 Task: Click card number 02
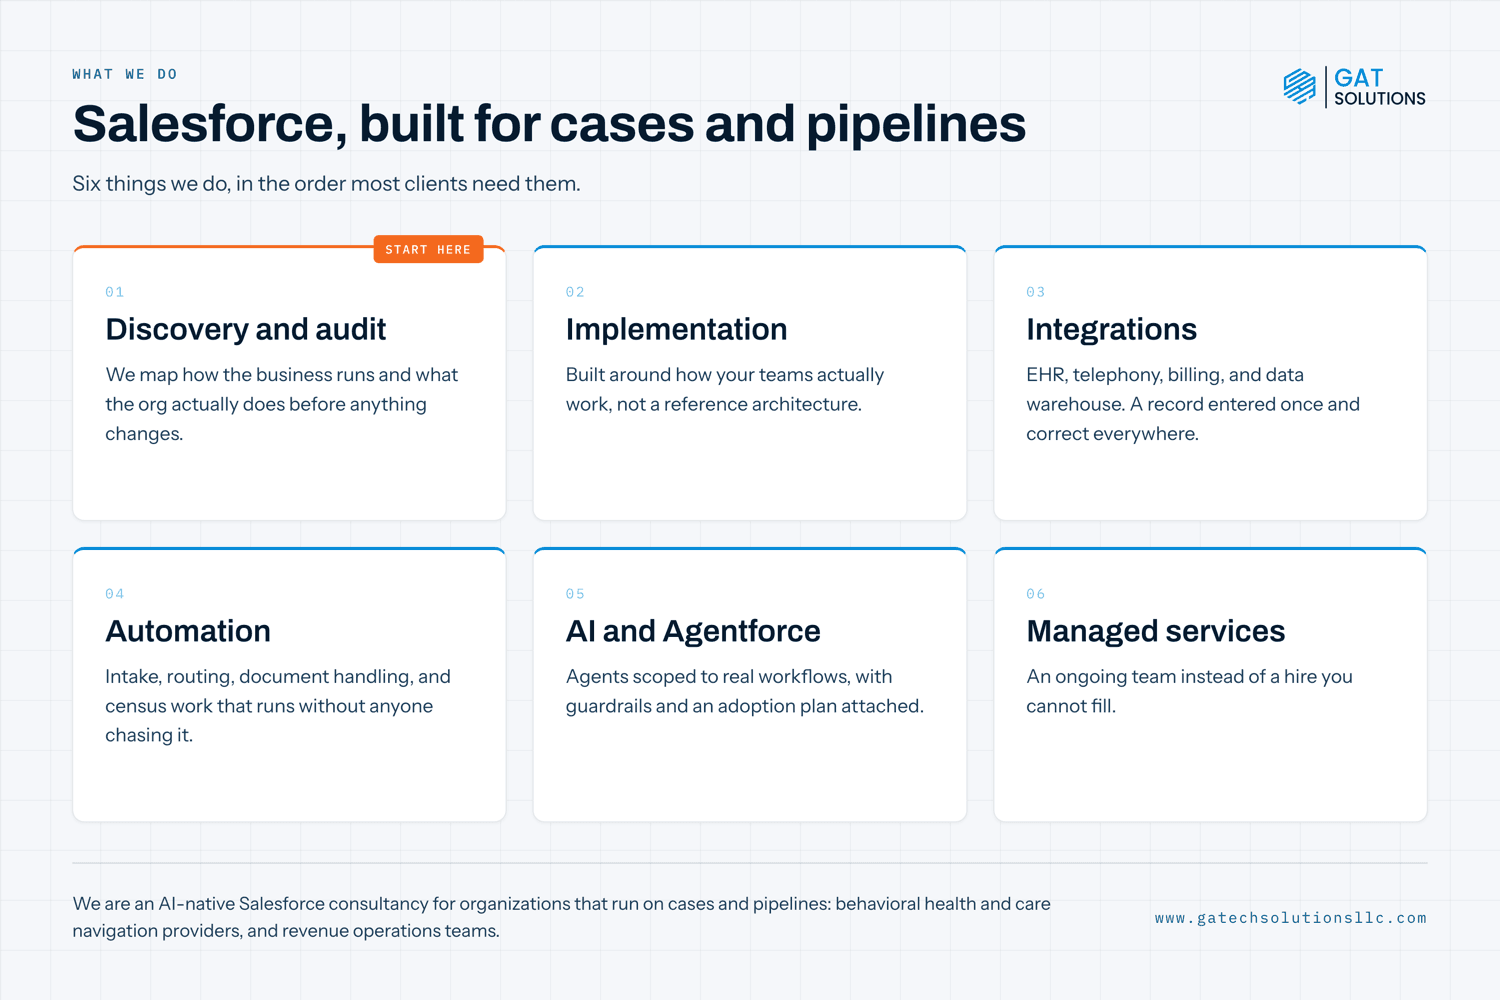pos(575,292)
